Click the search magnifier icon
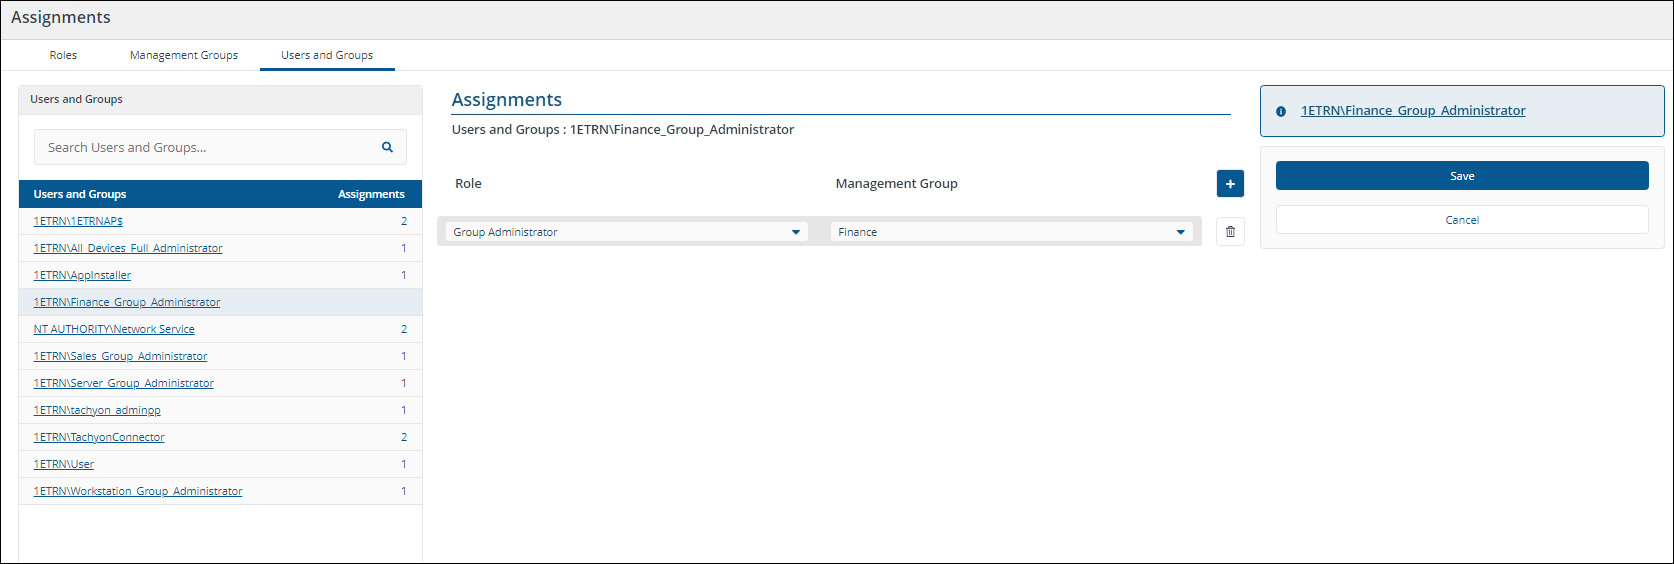The width and height of the screenshot is (1674, 564). [x=387, y=147]
